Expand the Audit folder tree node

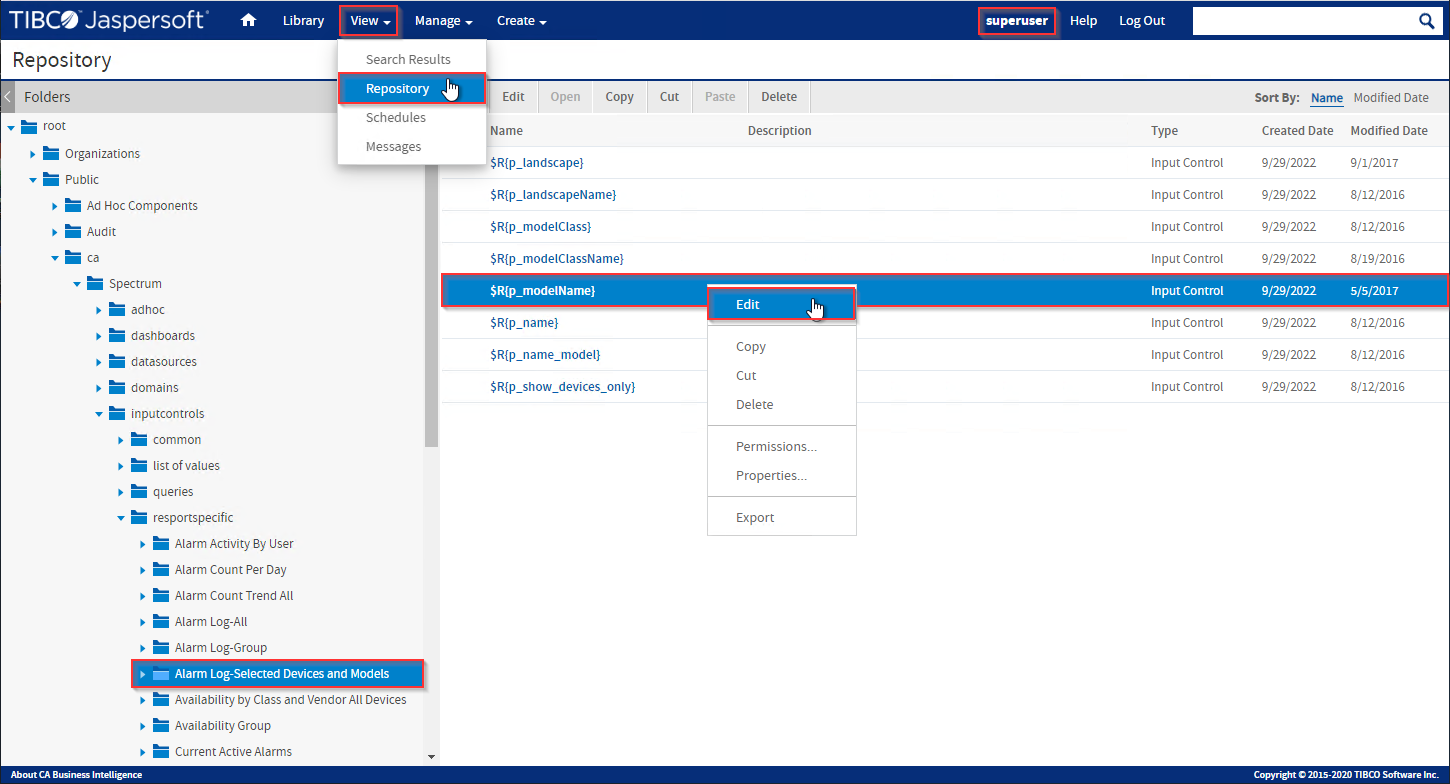click(55, 232)
